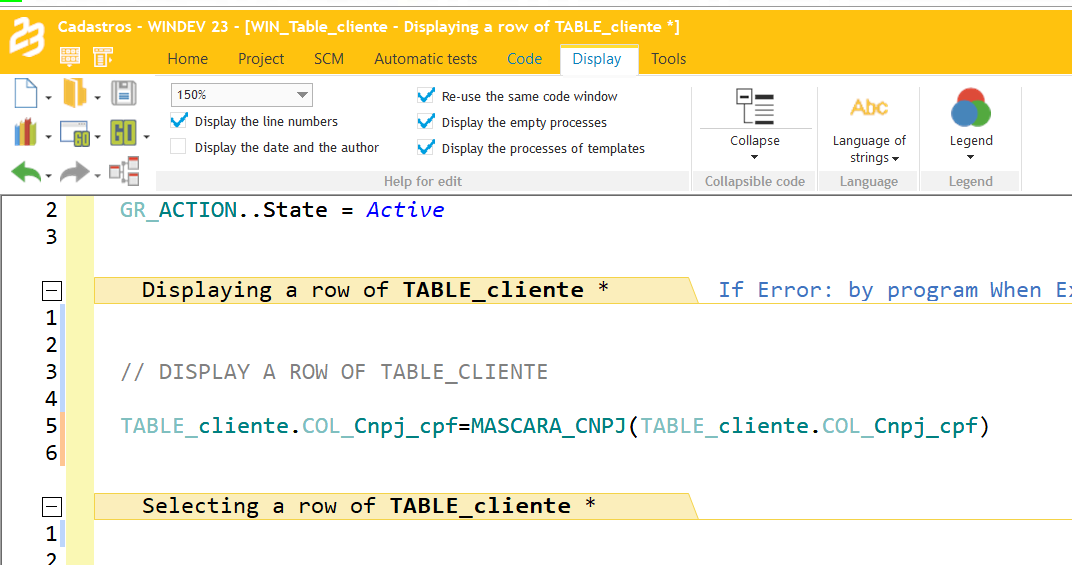Run the window test with the window GO icon

(75, 133)
